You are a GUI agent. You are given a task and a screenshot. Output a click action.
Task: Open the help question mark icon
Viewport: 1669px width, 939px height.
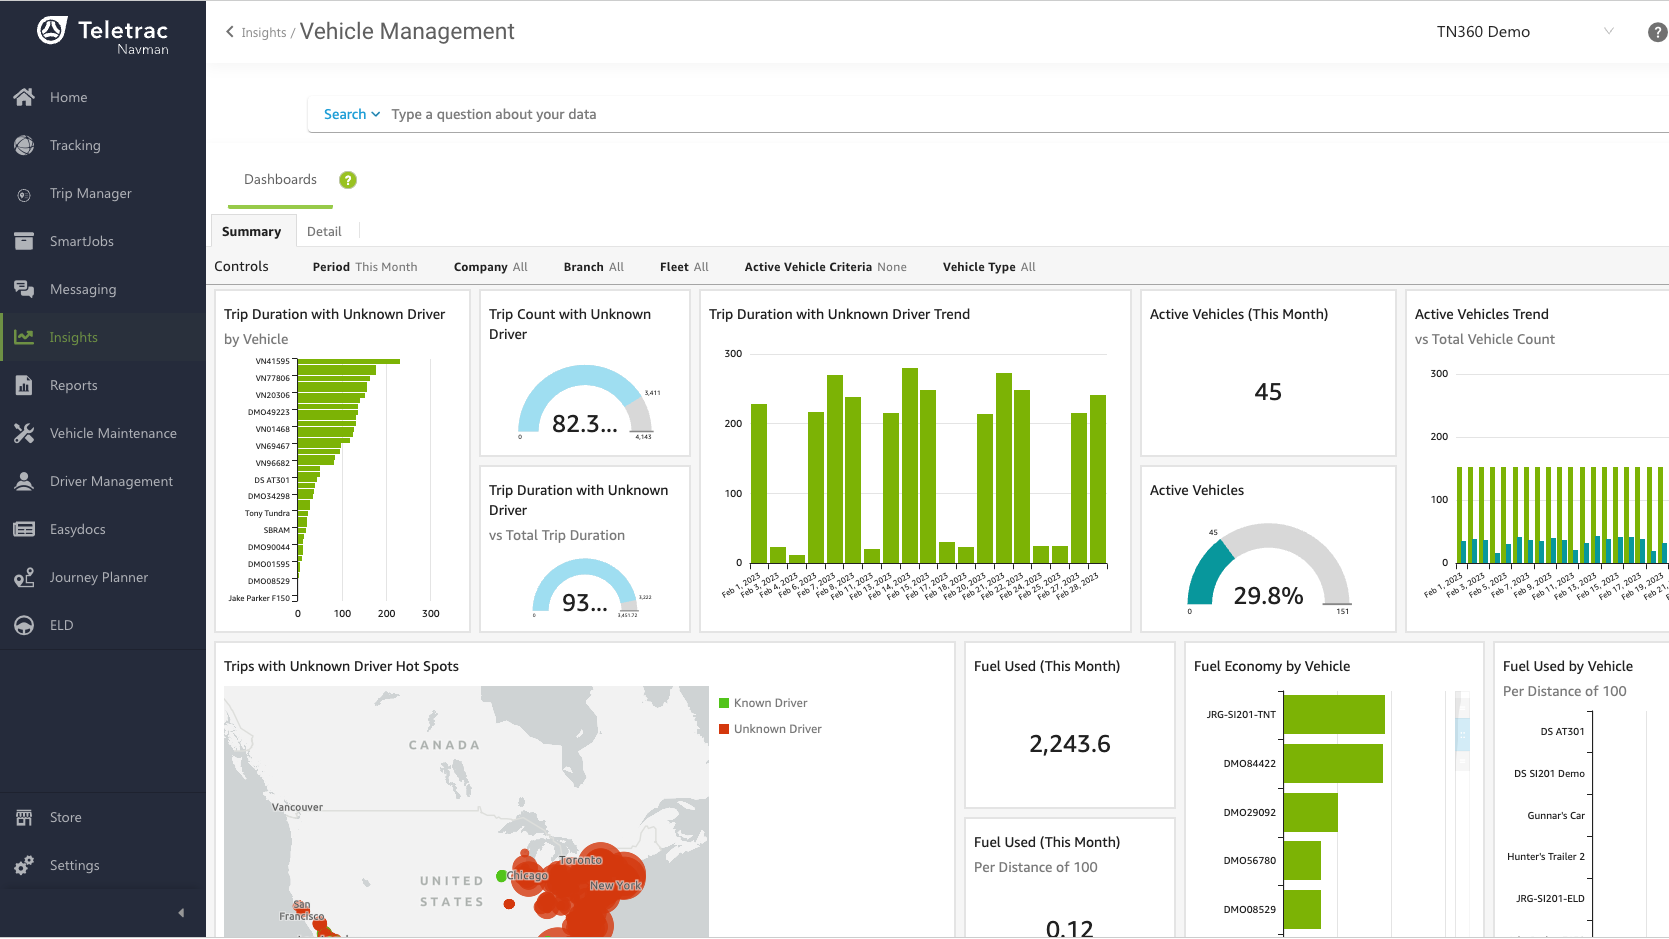point(1657,31)
